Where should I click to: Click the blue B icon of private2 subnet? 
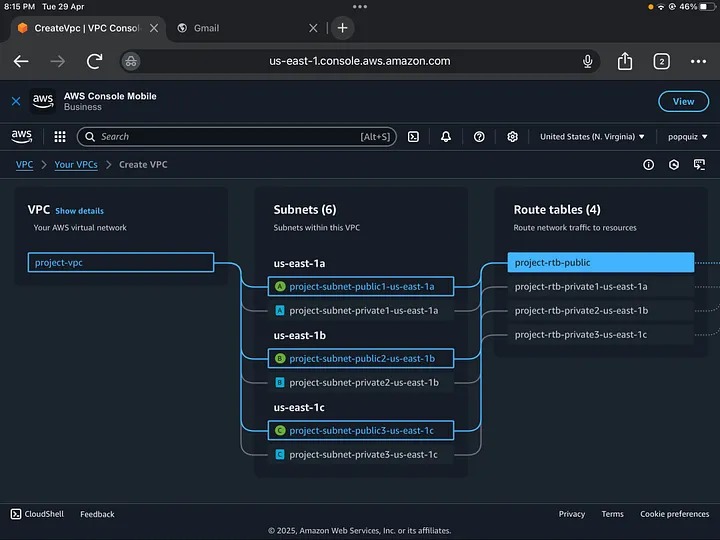280,382
